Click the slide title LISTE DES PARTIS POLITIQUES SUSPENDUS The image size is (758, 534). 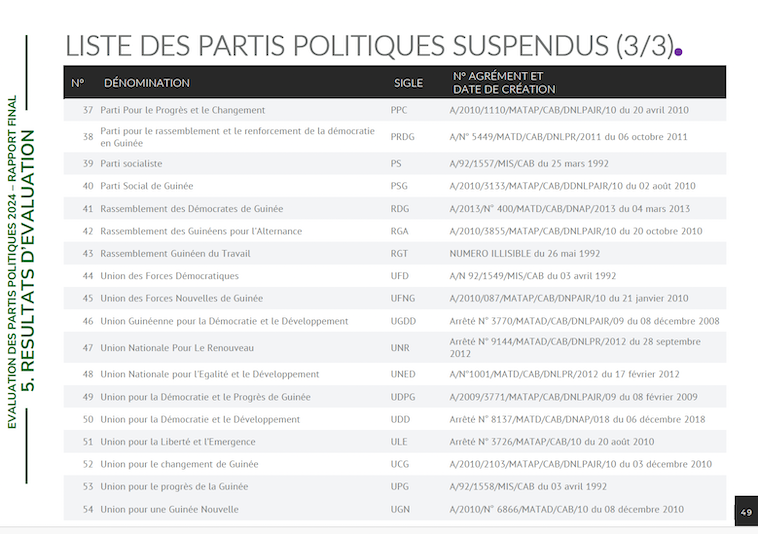(x=366, y=45)
